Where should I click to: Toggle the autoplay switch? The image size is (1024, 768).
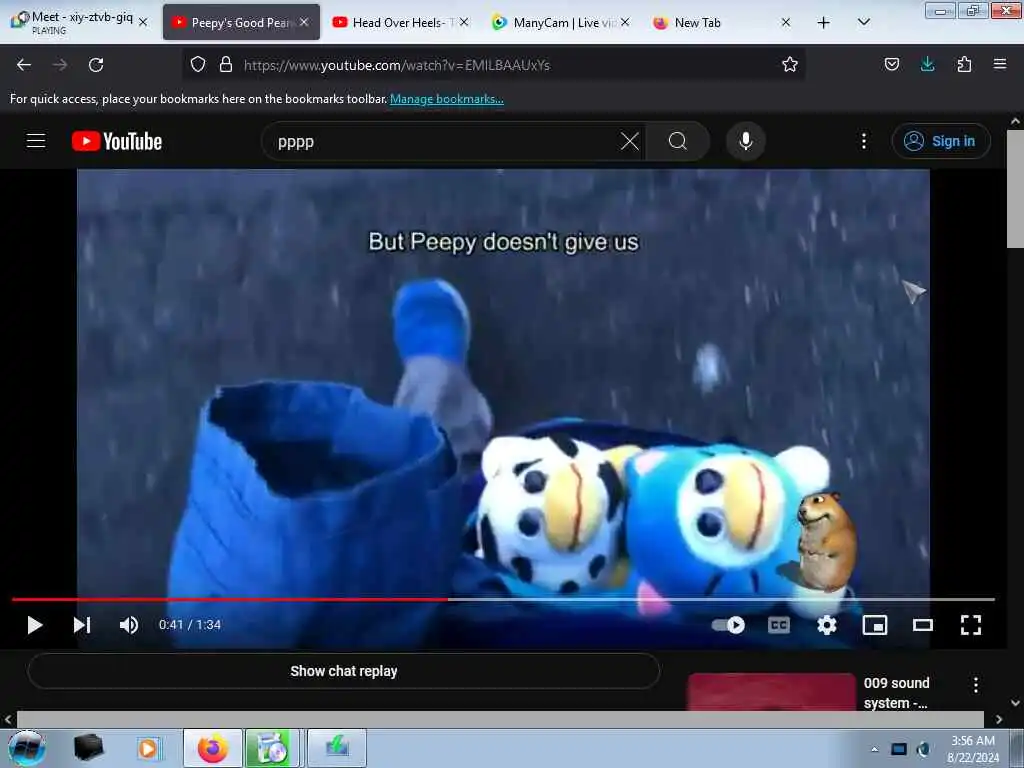point(728,625)
